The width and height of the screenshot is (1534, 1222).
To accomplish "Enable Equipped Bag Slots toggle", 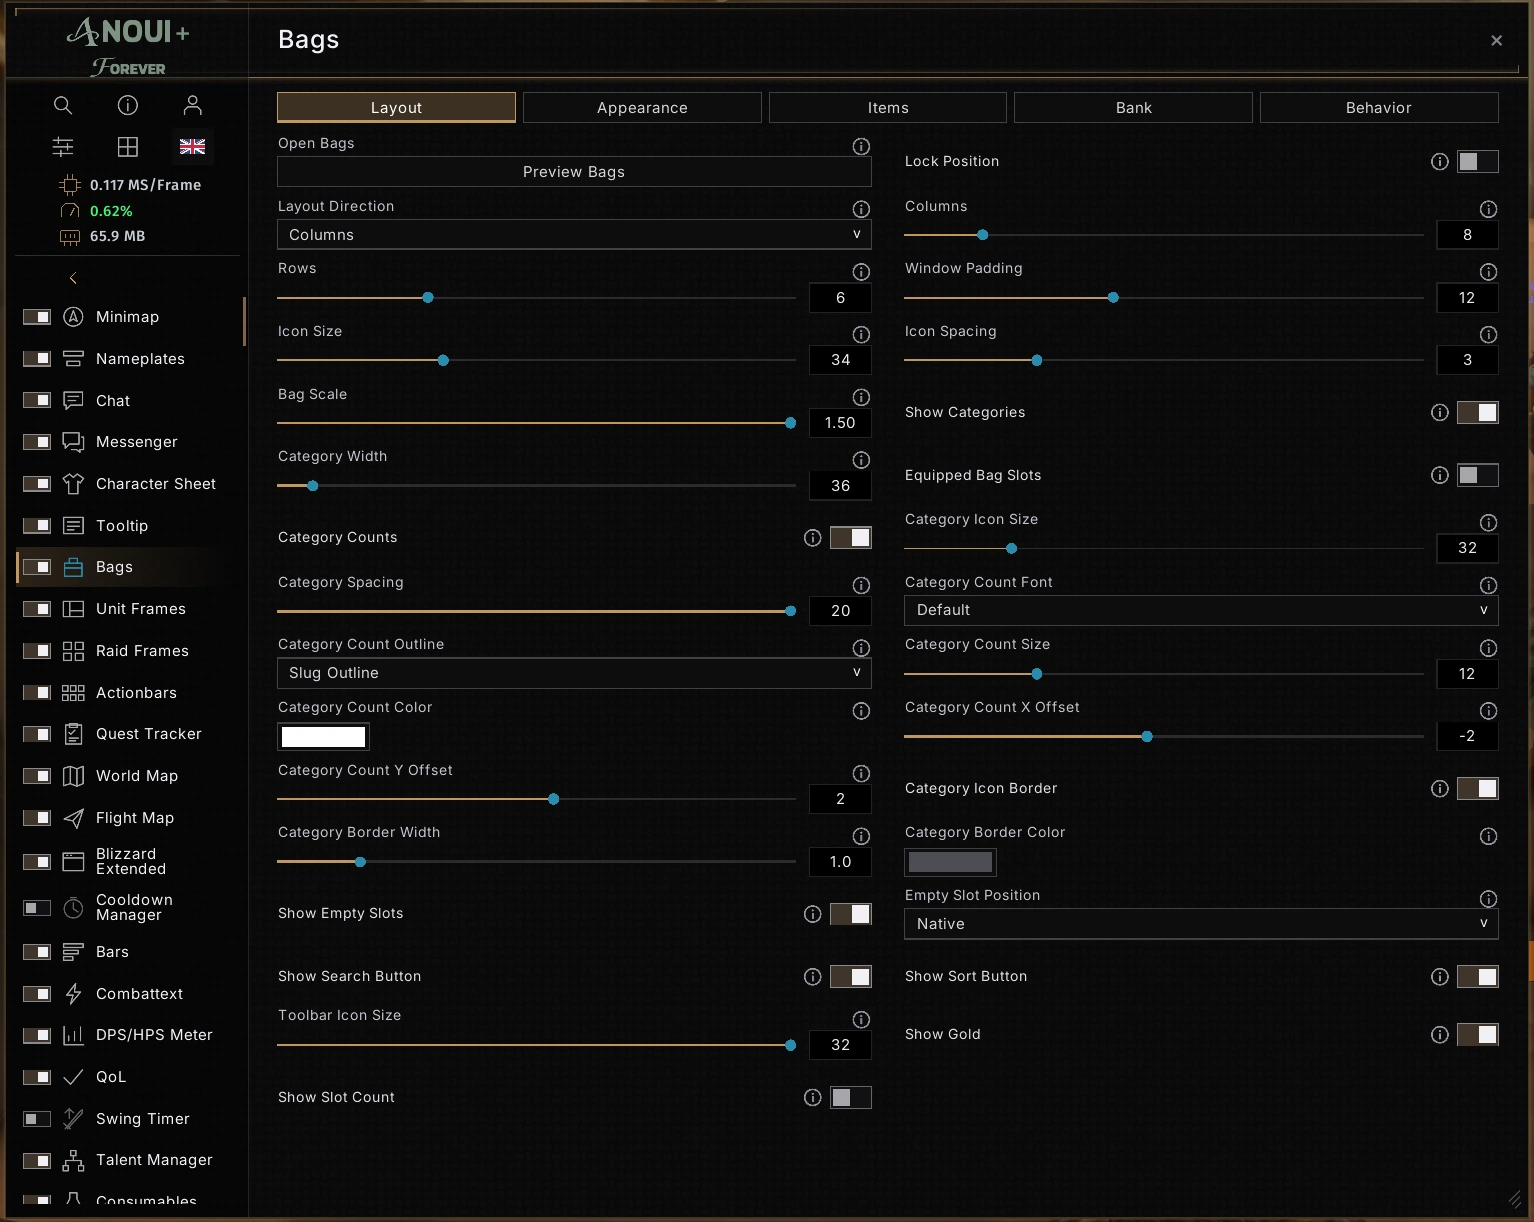I will (x=1478, y=476).
